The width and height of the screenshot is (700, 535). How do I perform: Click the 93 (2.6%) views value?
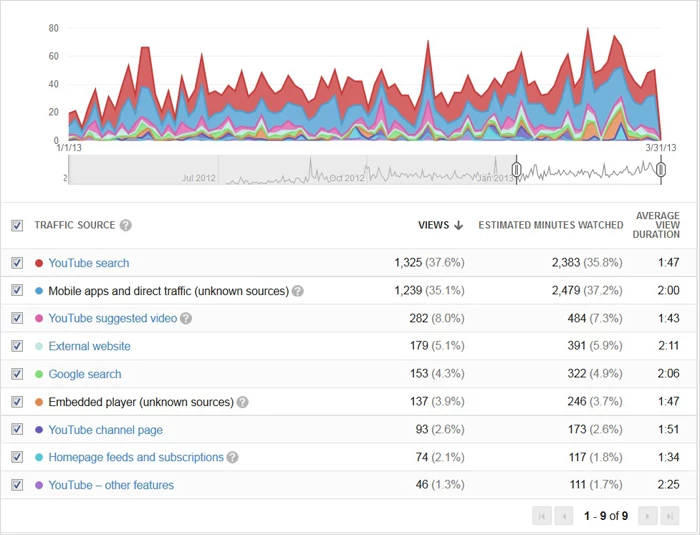click(x=440, y=429)
